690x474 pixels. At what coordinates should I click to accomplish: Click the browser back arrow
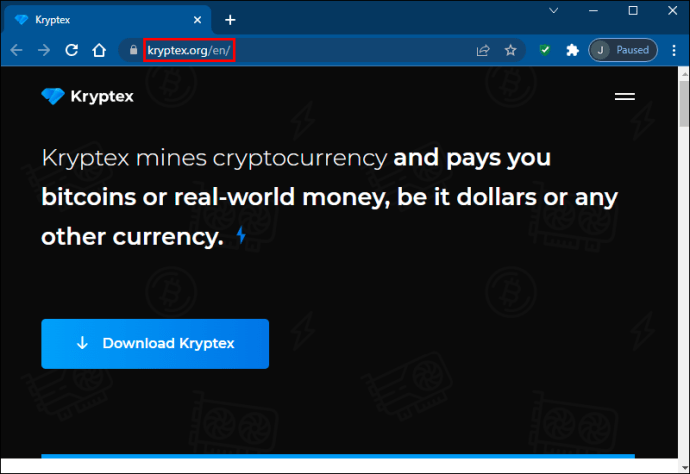(16, 50)
